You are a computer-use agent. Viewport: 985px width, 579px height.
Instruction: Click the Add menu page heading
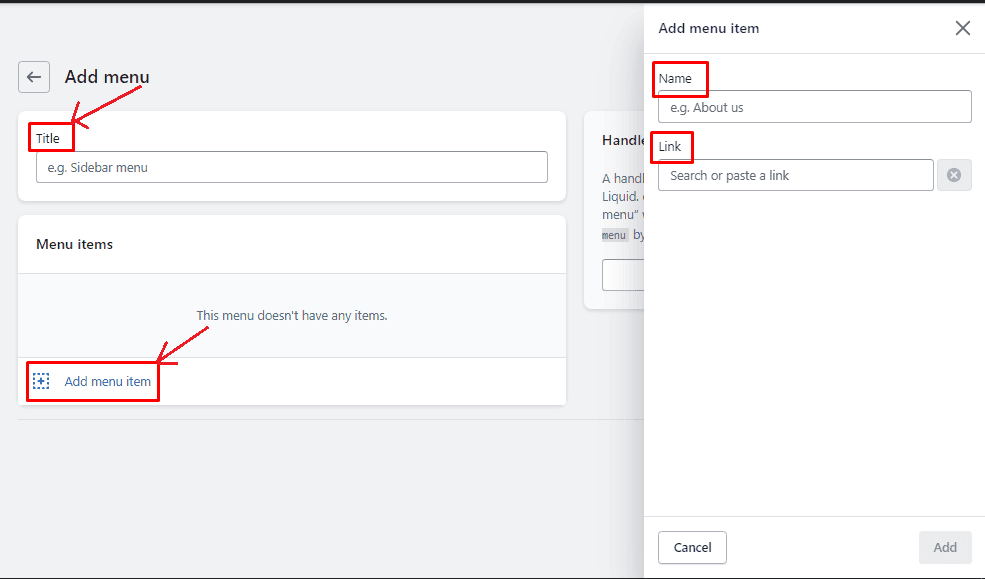click(107, 77)
